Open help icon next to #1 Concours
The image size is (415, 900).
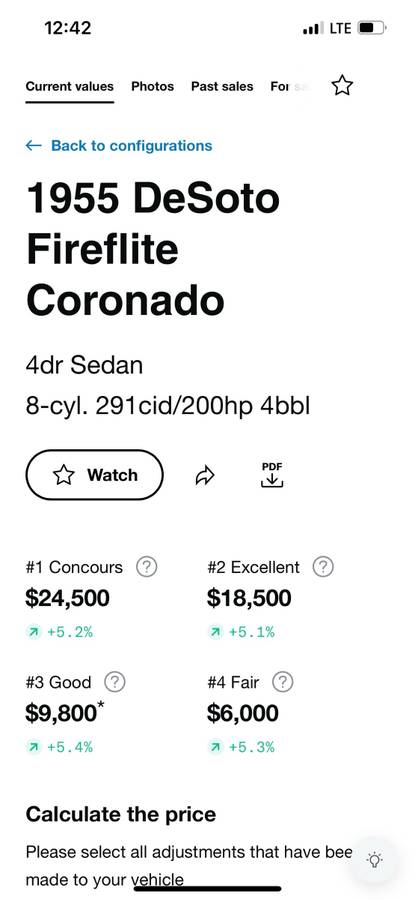pyautogui.click(x=146, y=567)
